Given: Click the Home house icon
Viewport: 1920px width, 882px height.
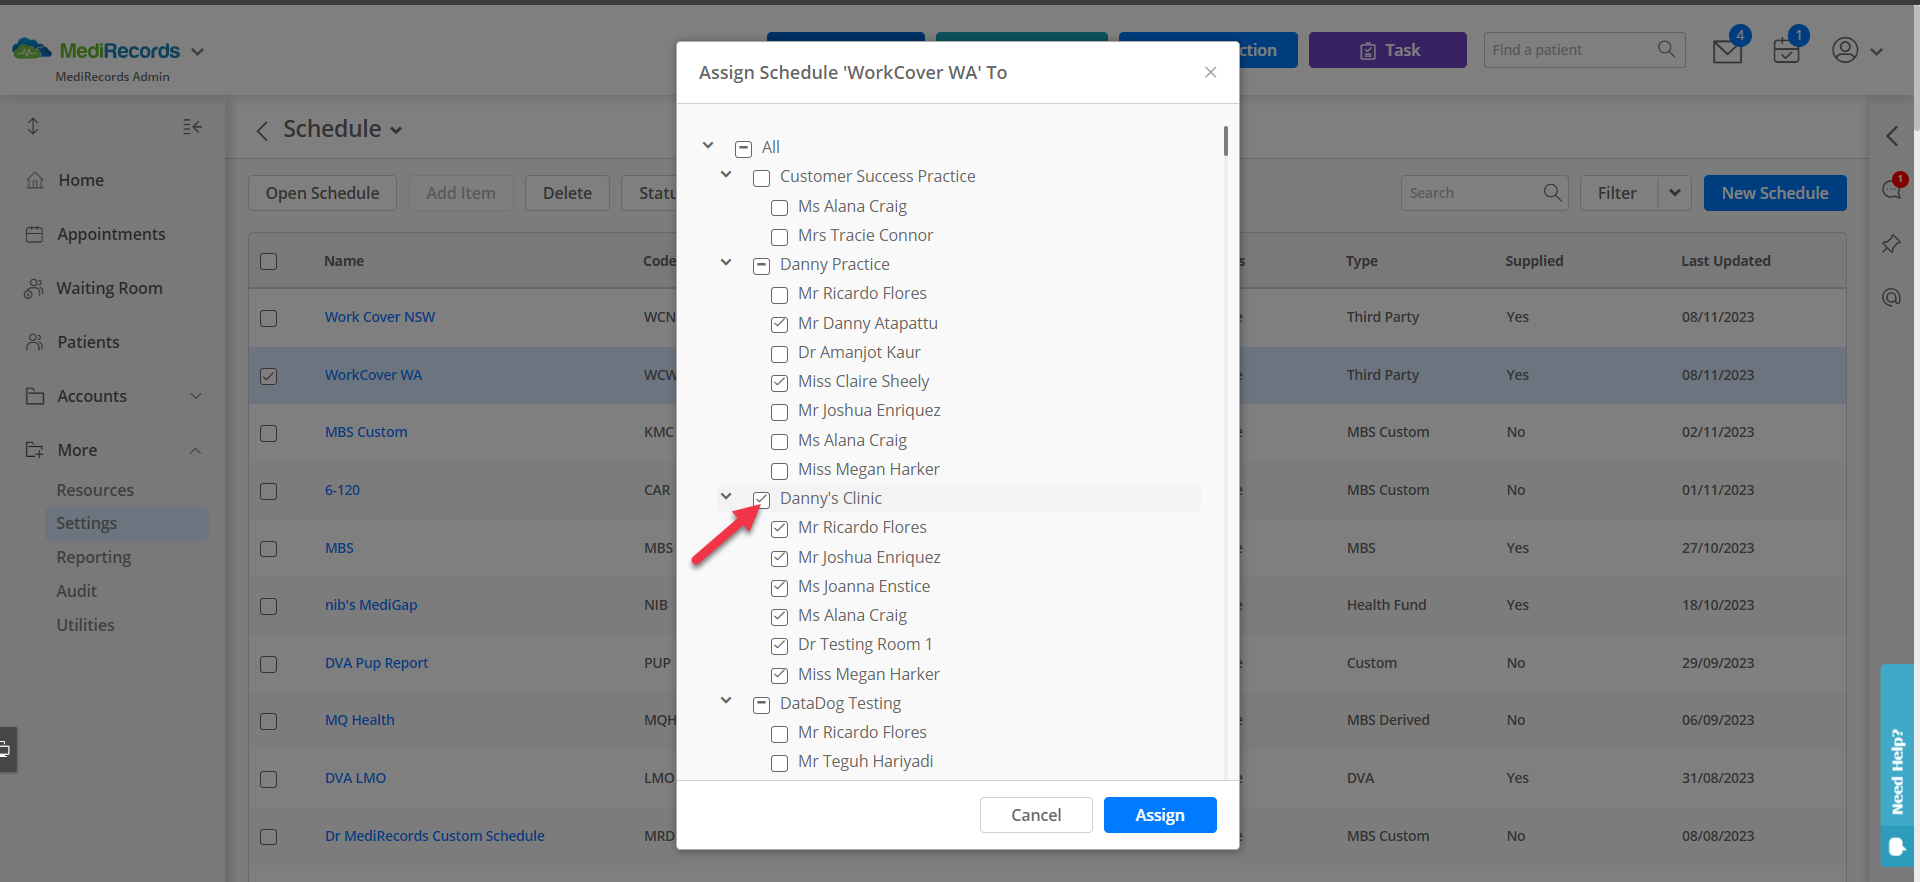Looking at the screenshot, I should pyautogui.click(x=35, y=180).
